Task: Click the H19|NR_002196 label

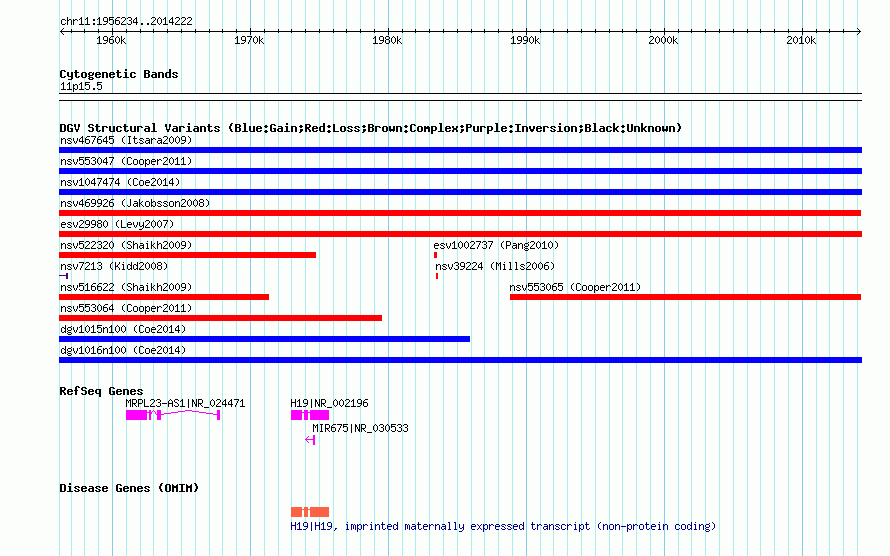Action: click(329, 403)
